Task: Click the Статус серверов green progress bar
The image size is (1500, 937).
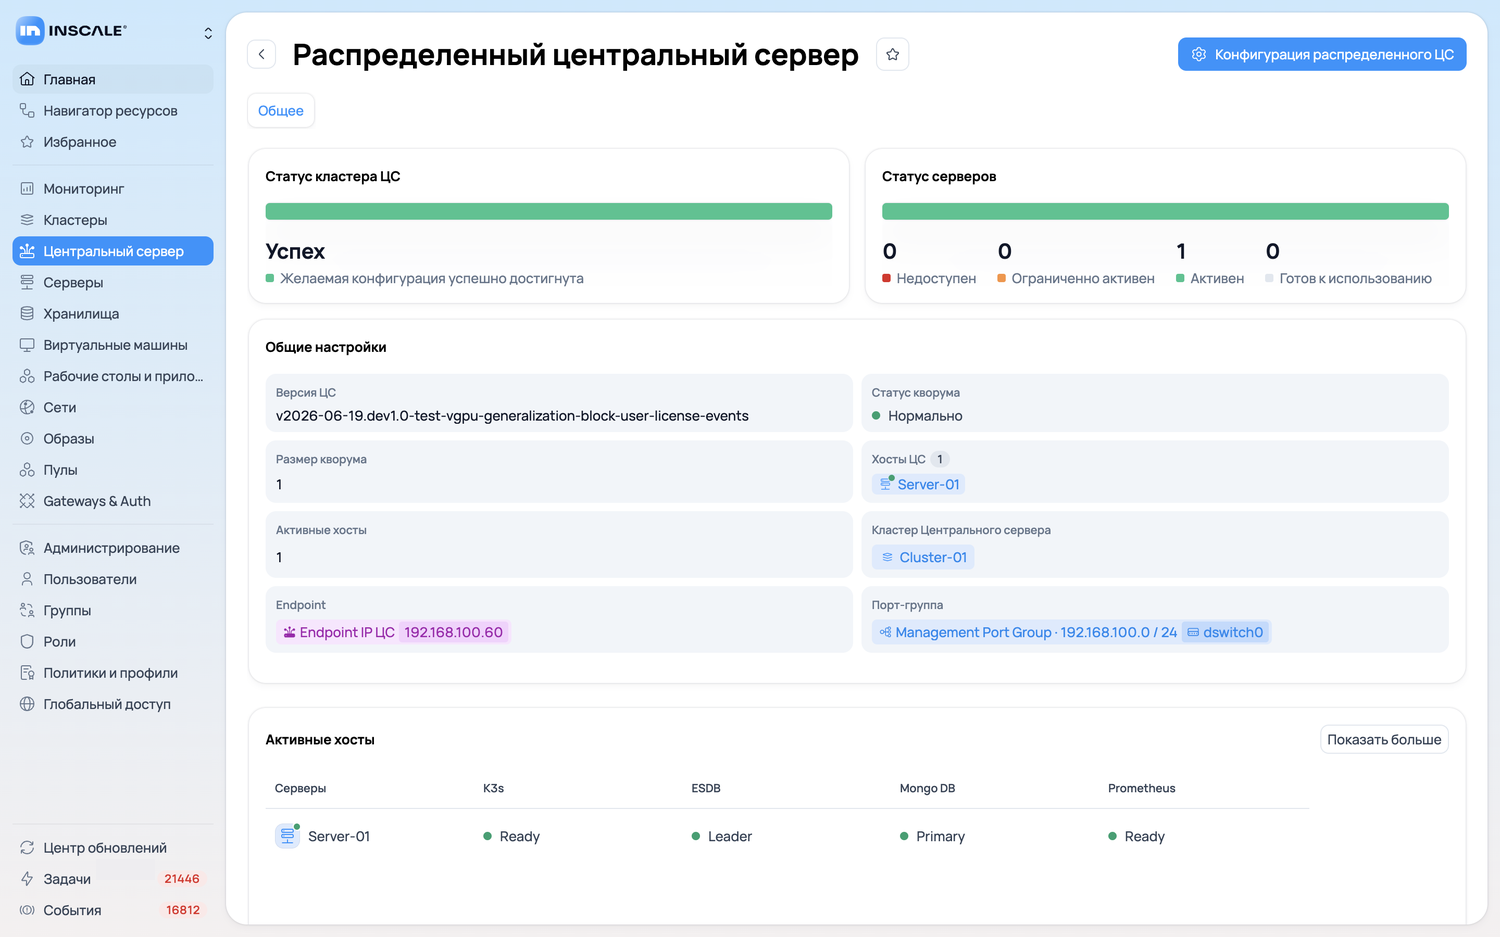Action: [x=1165, y=211]
